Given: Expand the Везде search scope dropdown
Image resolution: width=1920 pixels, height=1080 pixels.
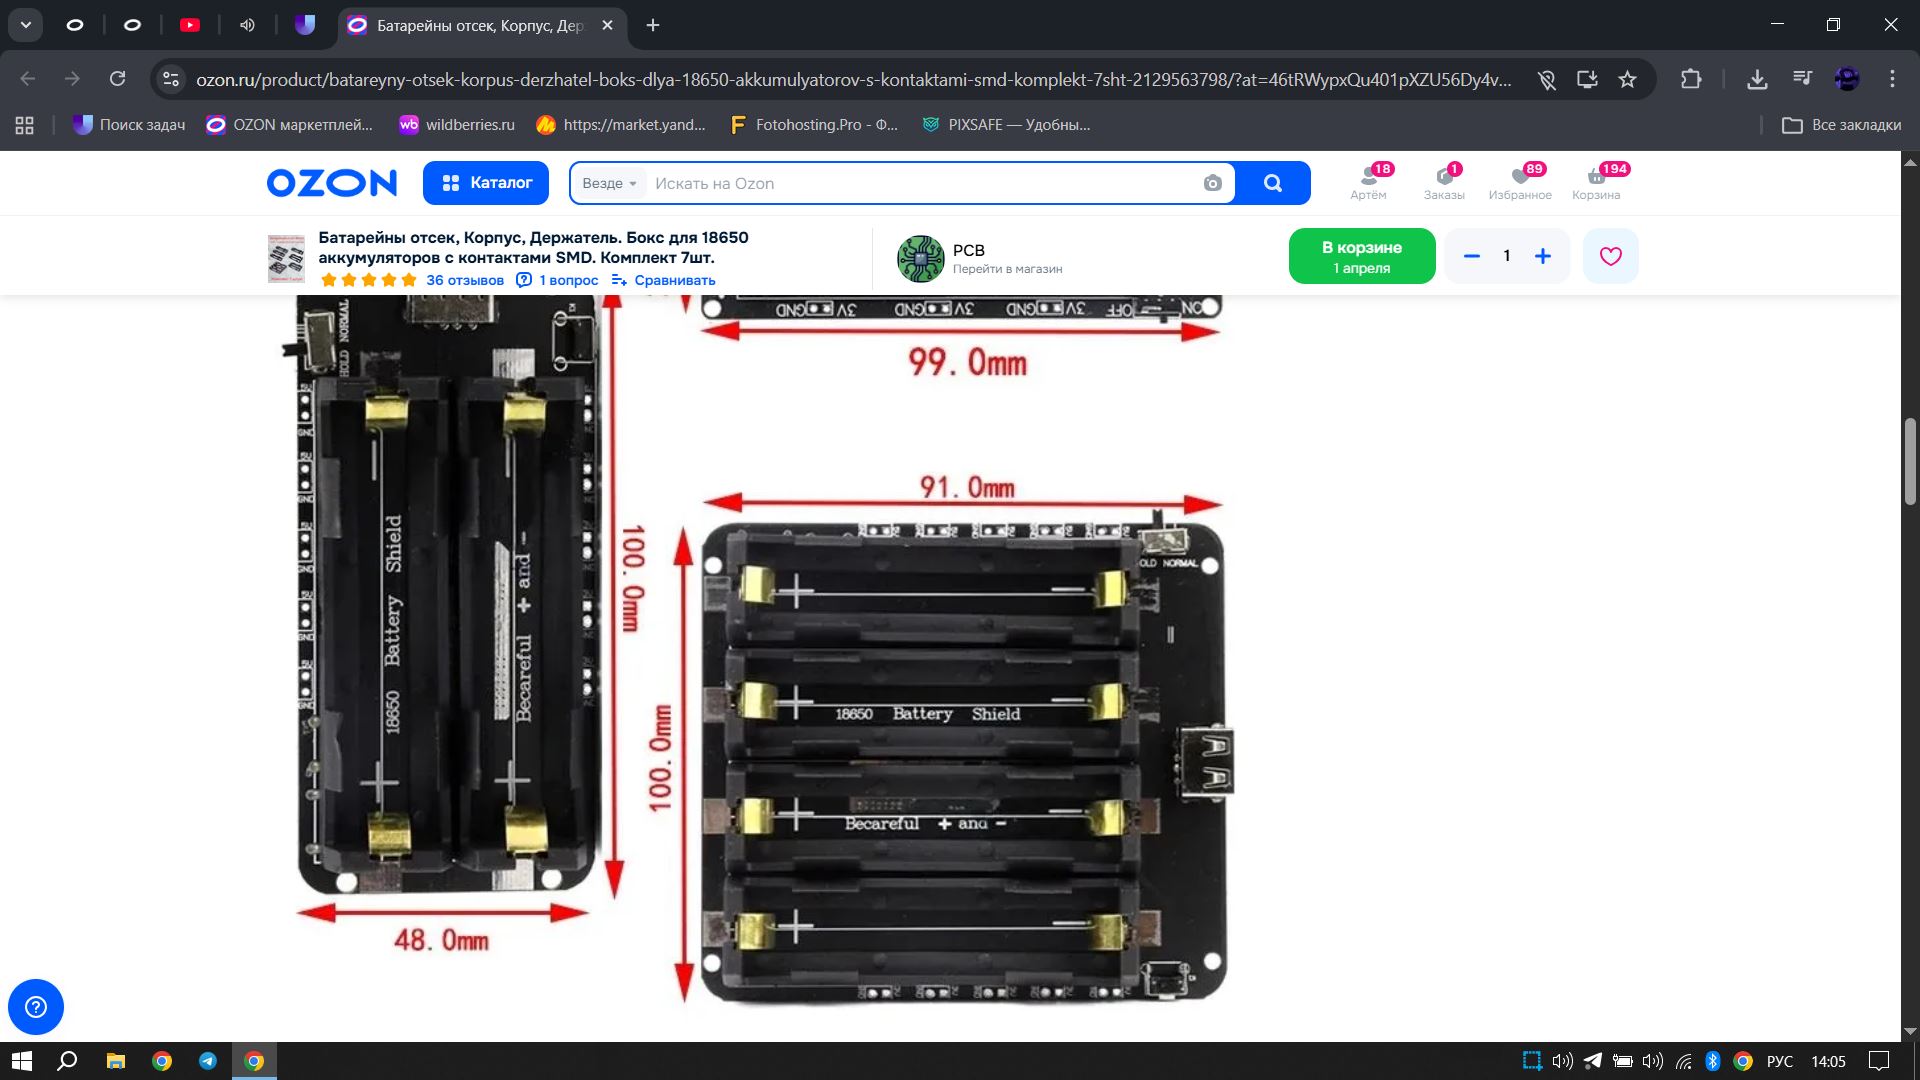Looking at the screenshot, I should [609, 183].
